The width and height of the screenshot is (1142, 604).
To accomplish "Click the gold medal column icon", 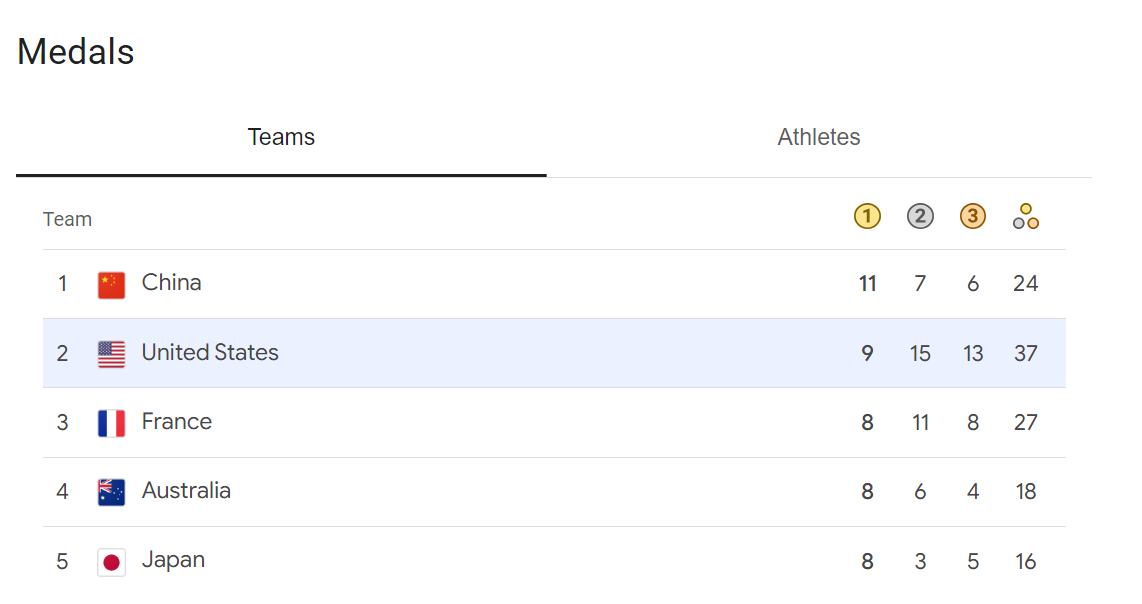I will [x=867, y=216].
